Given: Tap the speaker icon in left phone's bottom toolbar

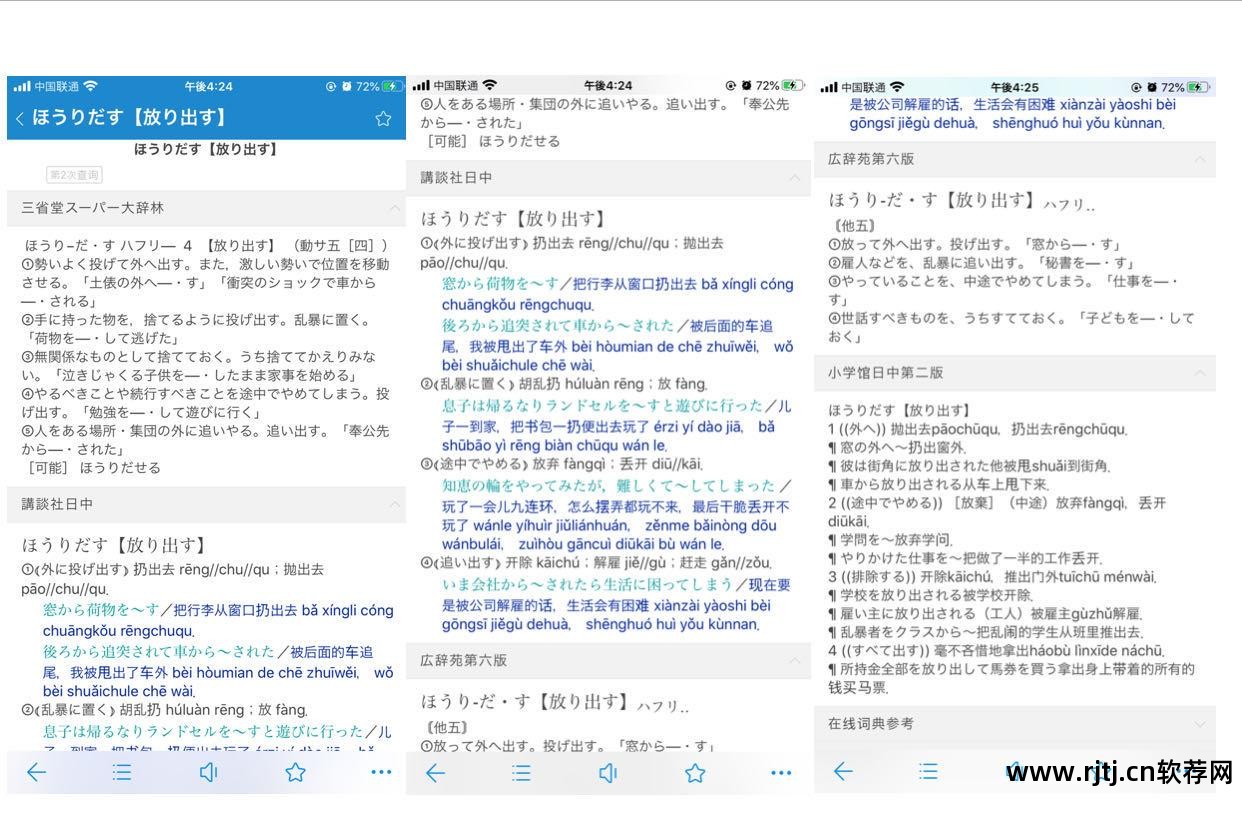Looking at the screenshot, I should [x=208, y=771].
